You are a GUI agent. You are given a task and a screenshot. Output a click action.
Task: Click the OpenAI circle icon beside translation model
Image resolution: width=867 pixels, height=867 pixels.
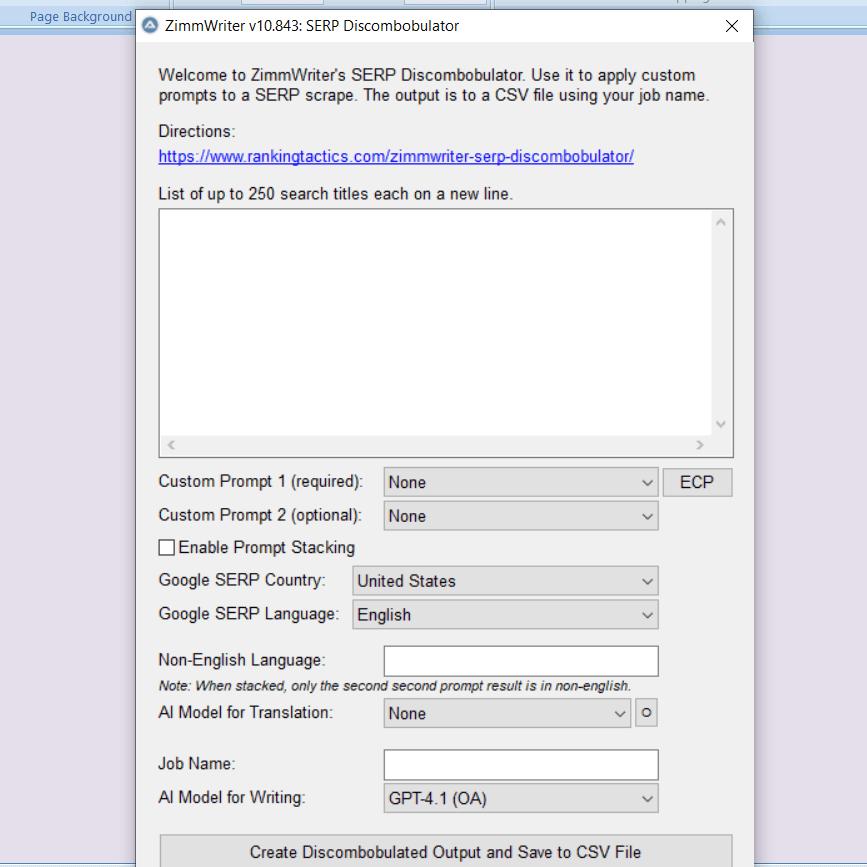646,713
